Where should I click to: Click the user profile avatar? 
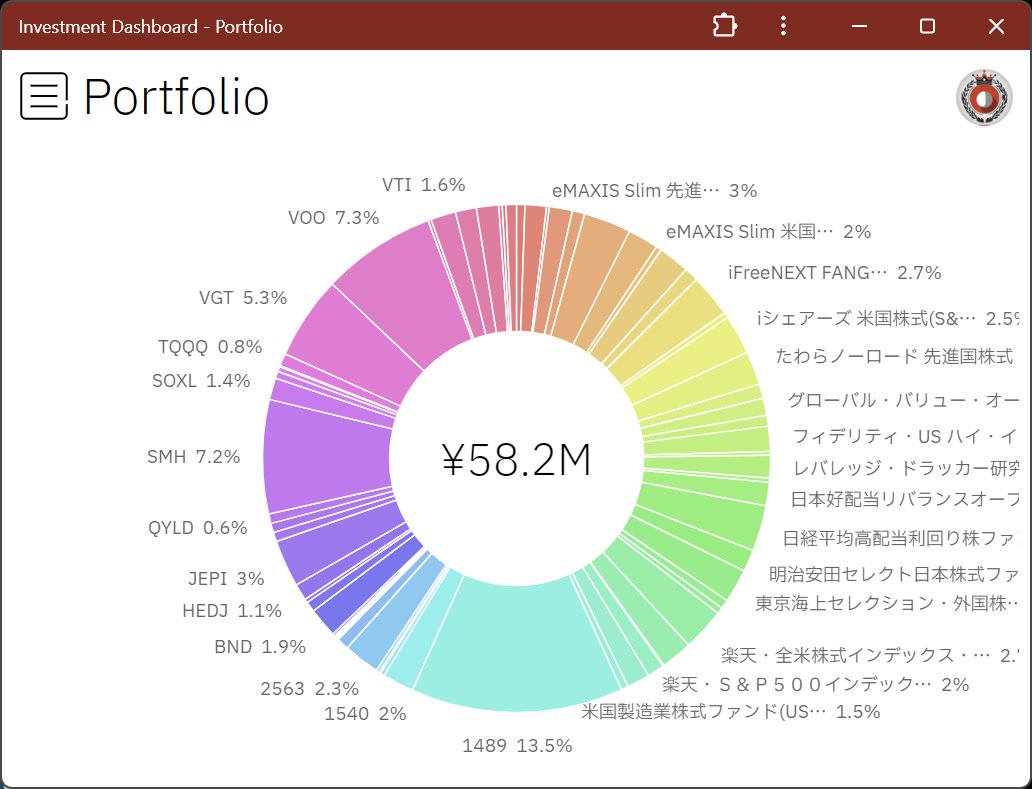984,98
